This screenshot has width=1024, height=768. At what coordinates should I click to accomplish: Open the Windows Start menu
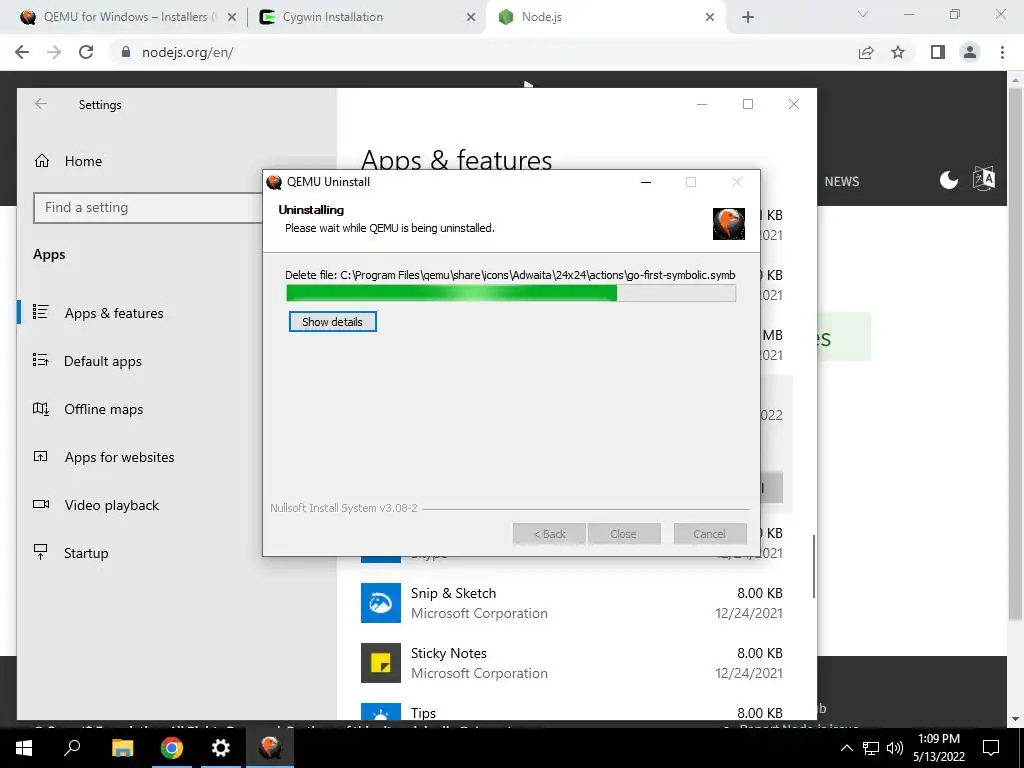tap(24, 748)
